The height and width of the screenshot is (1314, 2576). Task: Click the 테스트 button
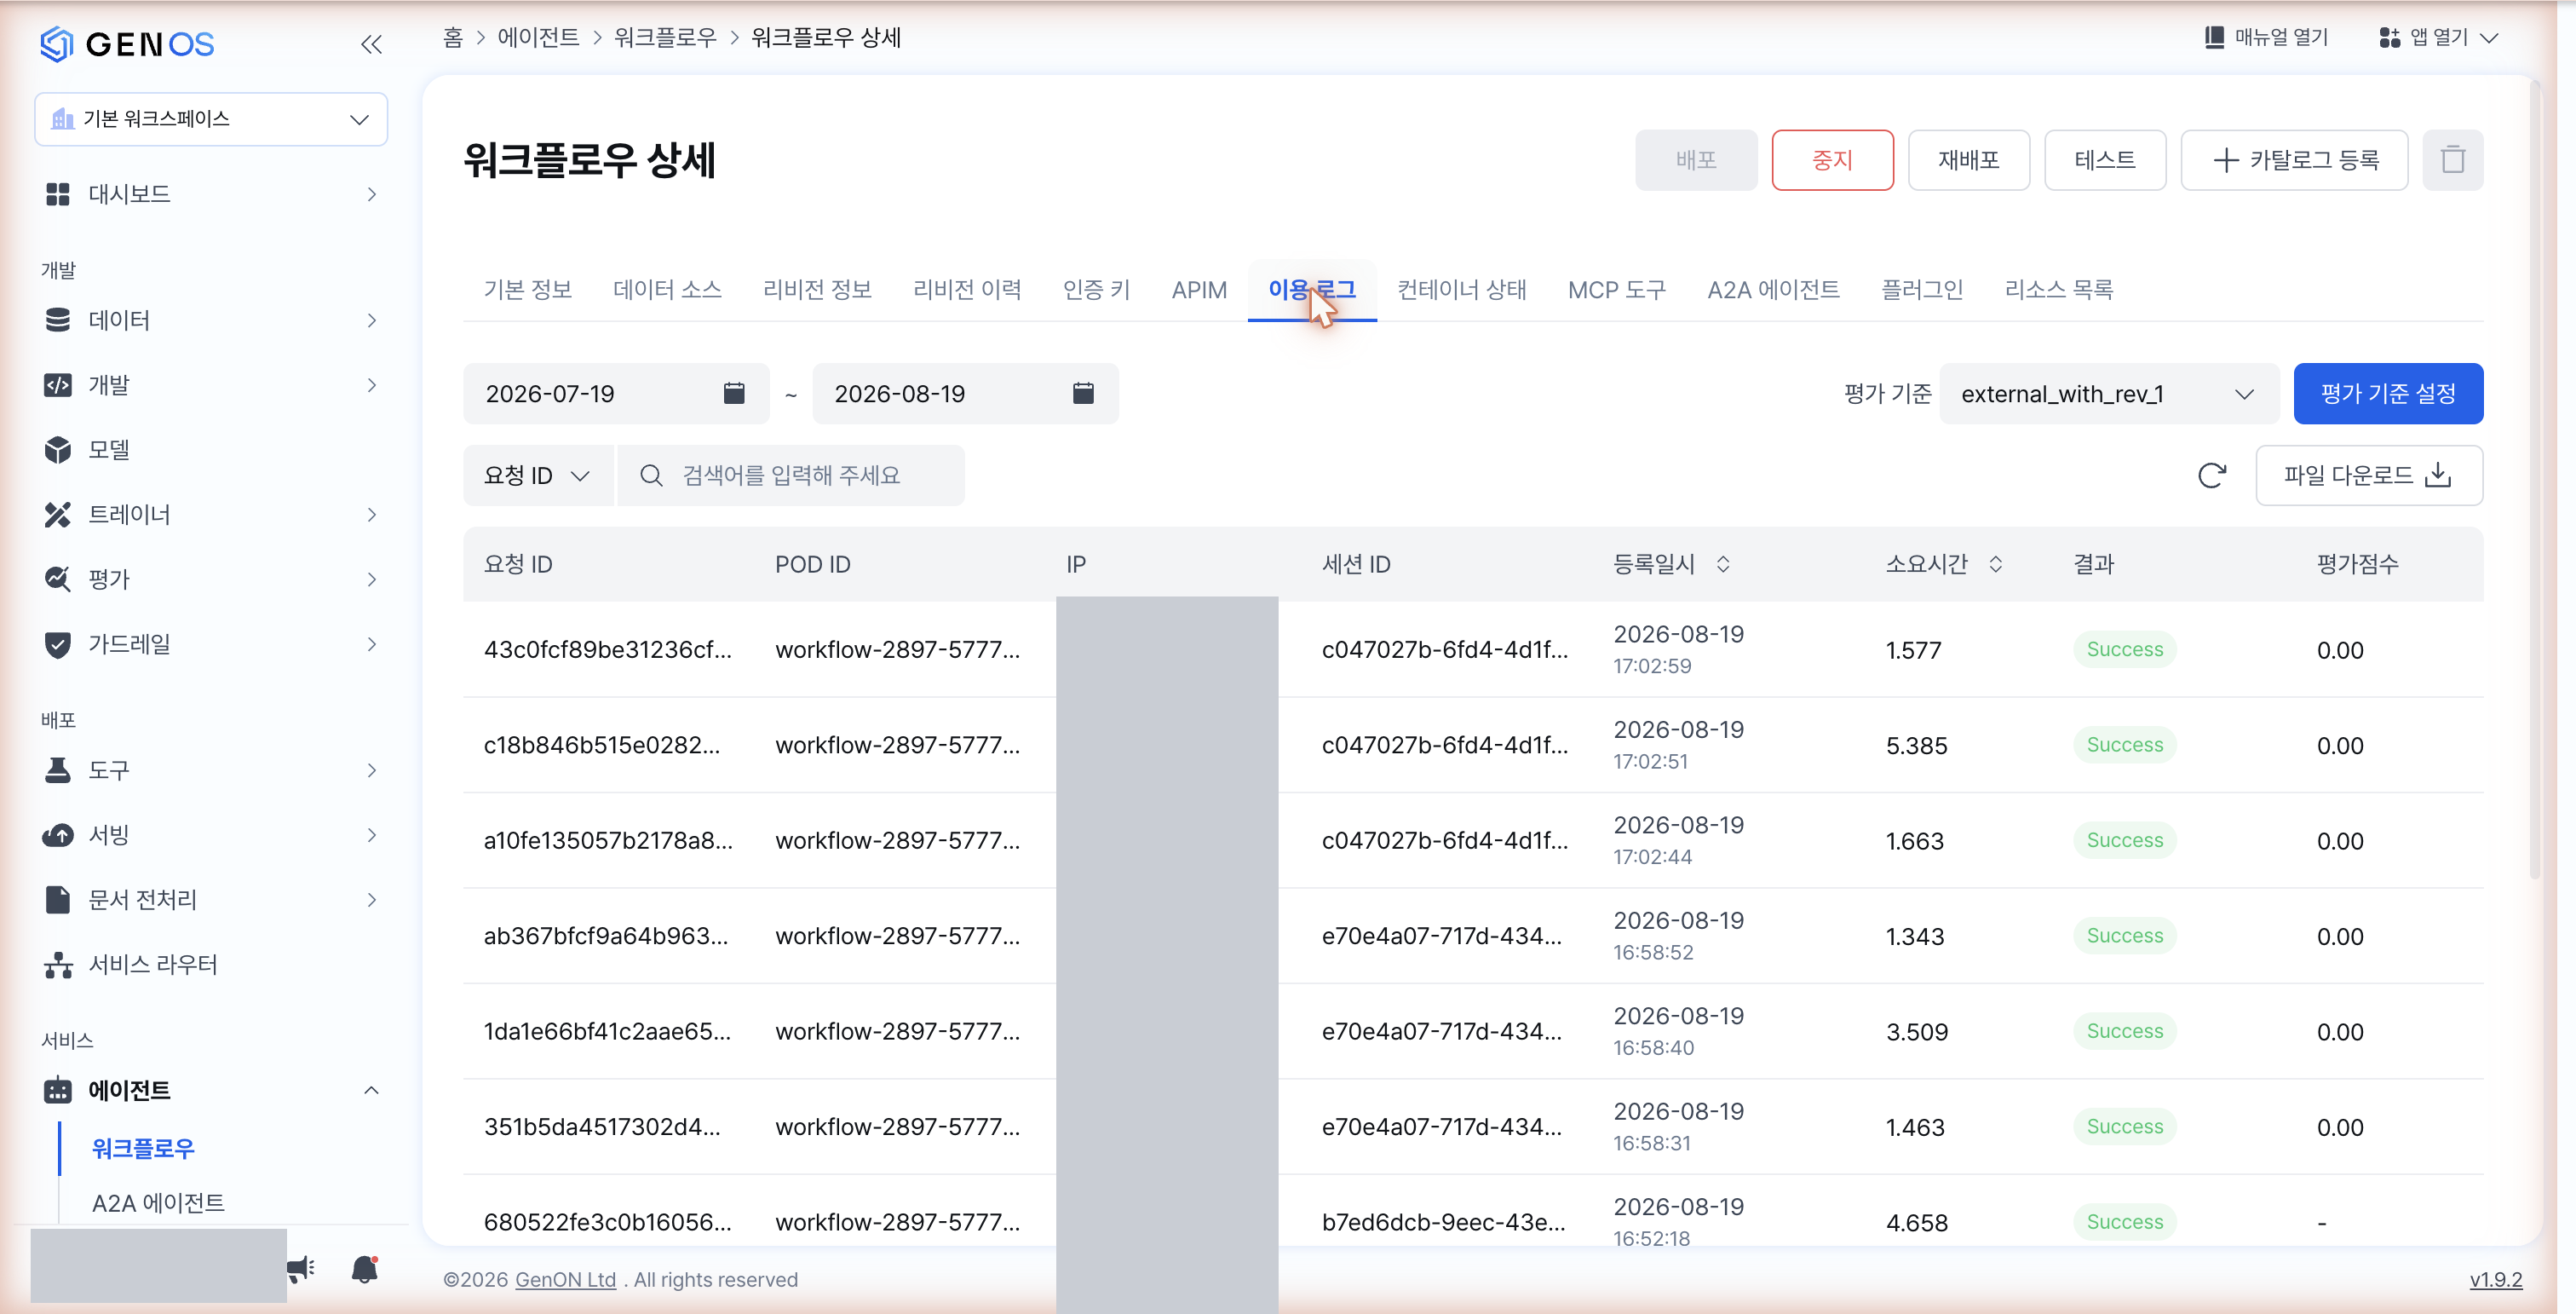(x=2105, y=160)
